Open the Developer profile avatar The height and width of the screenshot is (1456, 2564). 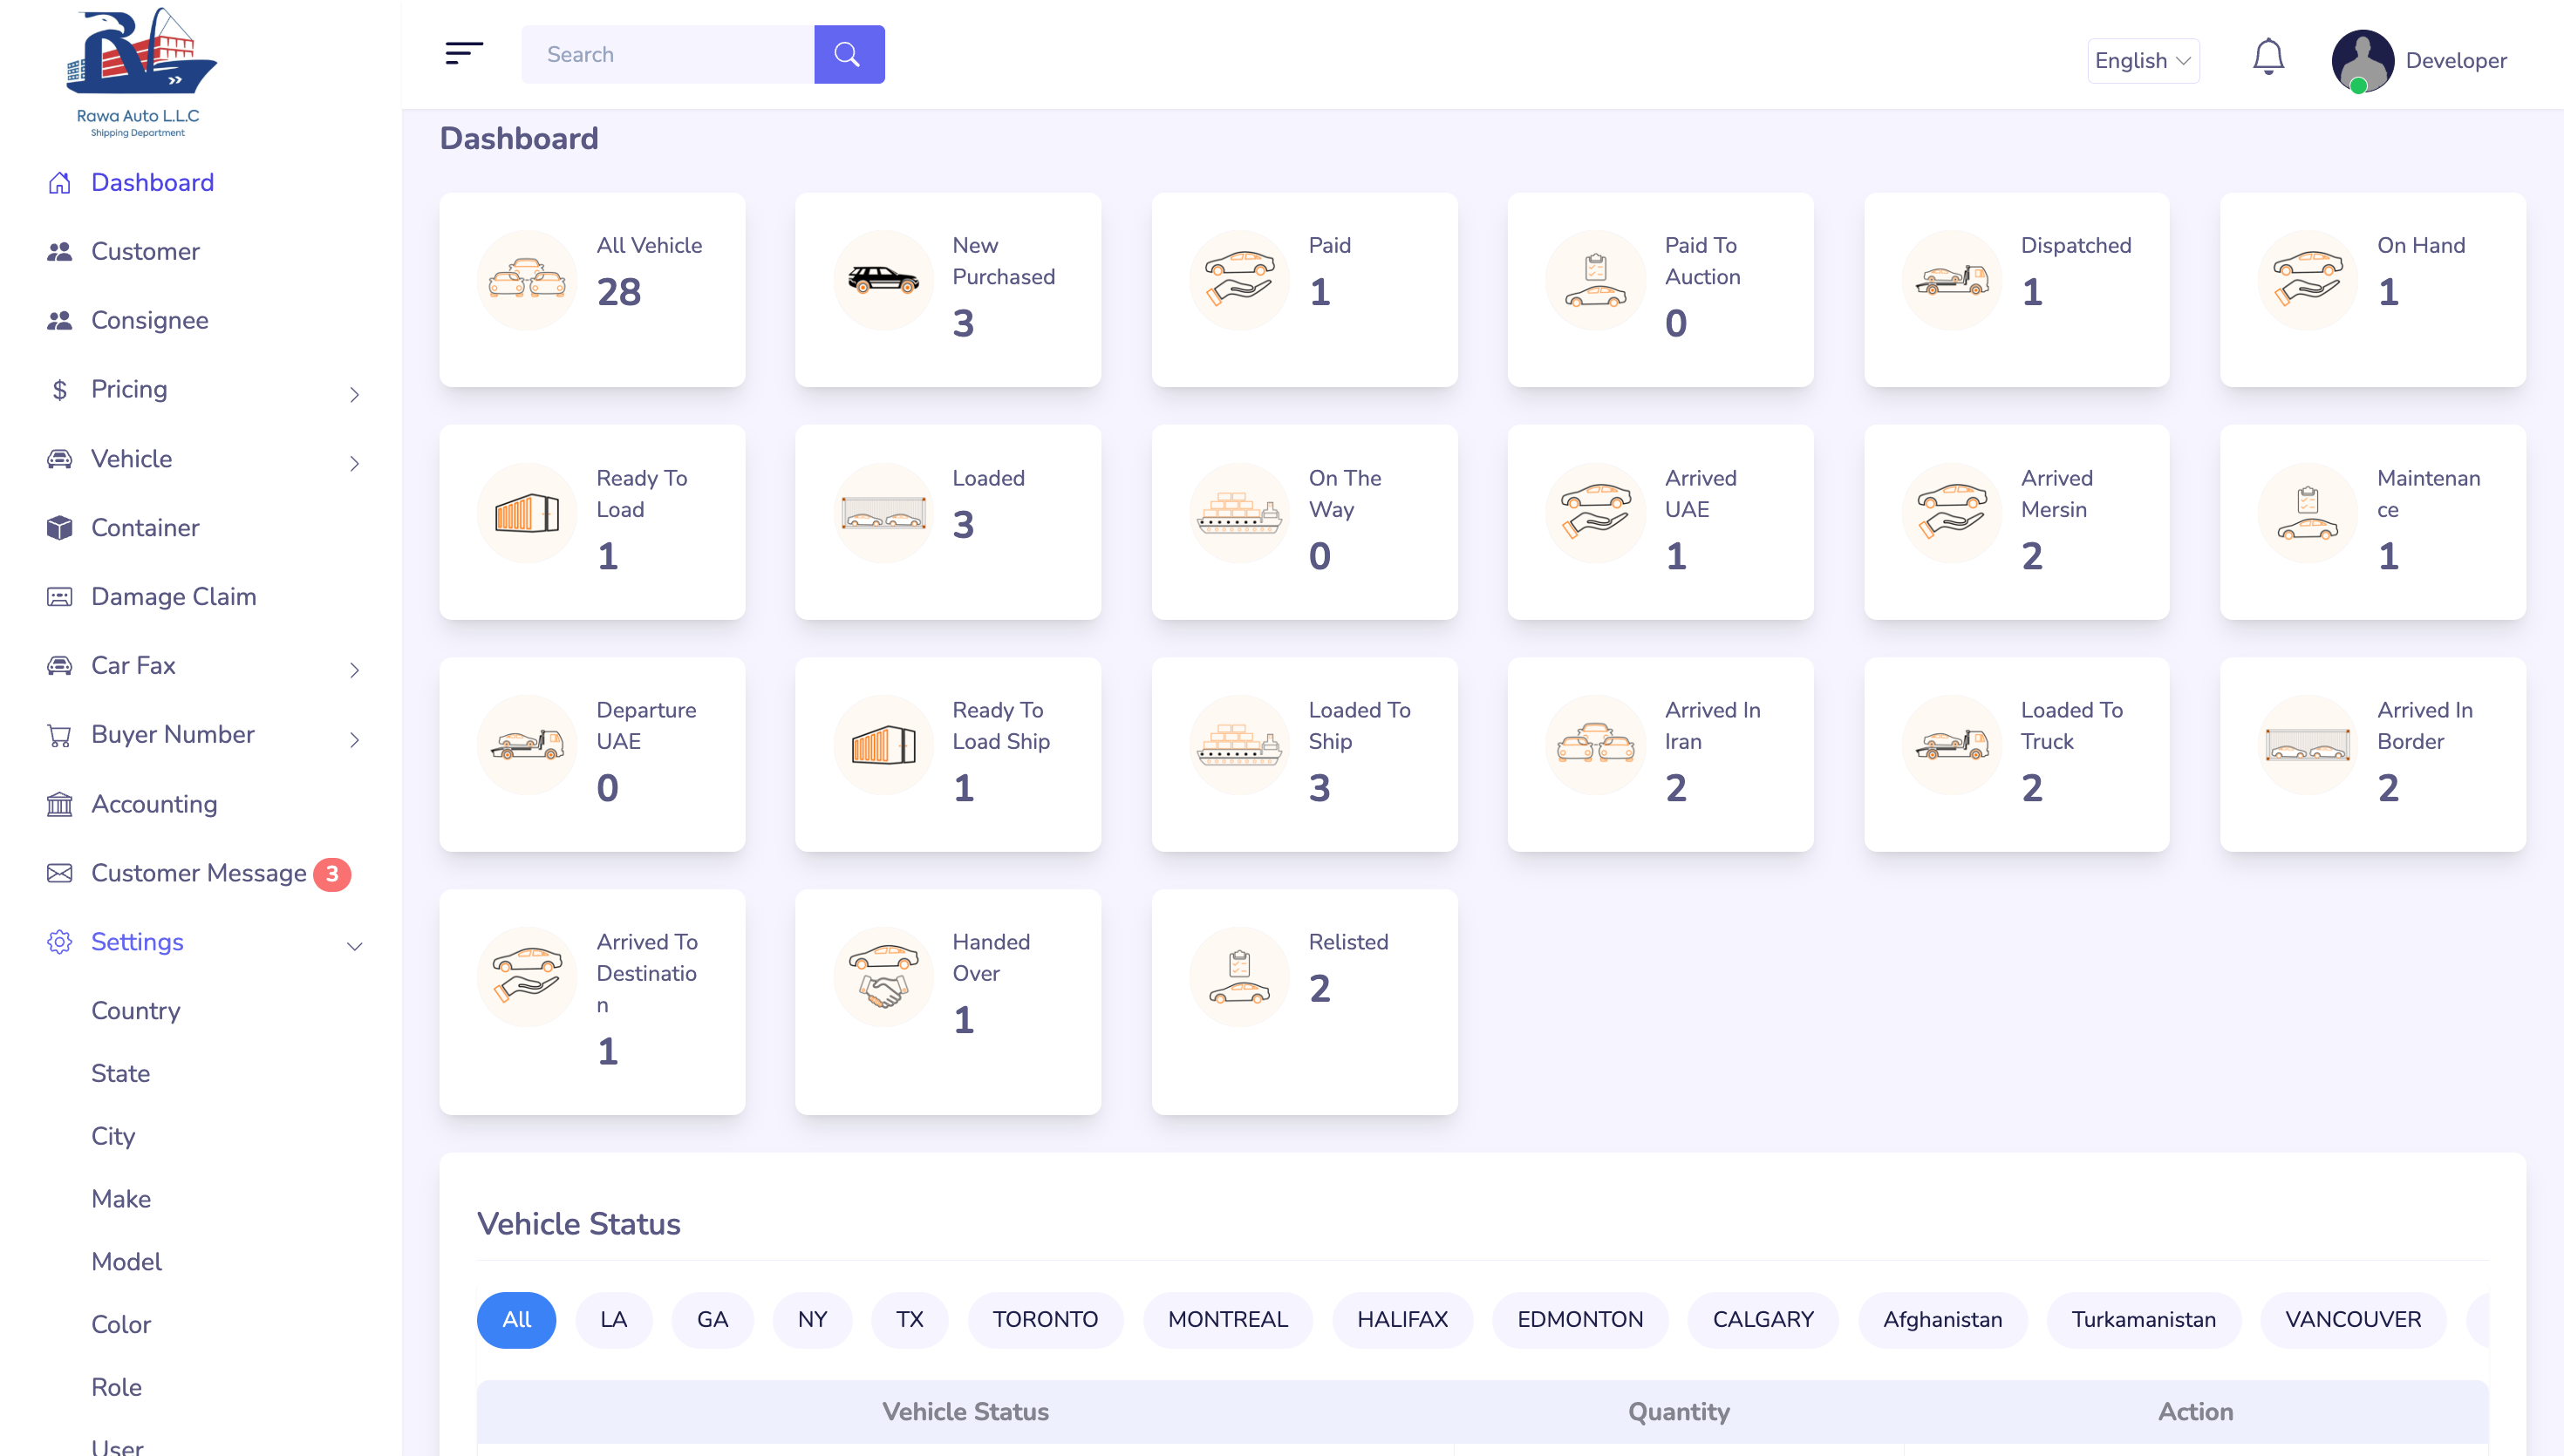[x=2361, y=60]
